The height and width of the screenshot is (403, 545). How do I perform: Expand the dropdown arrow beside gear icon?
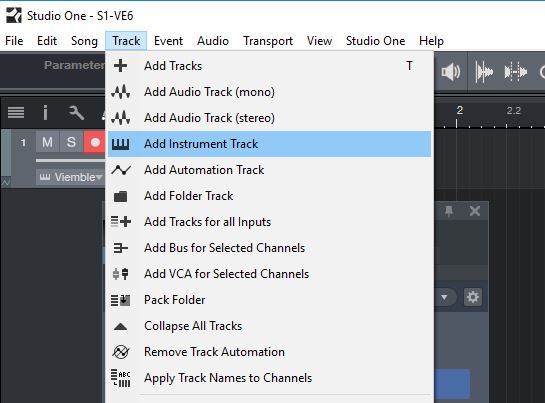coord(444,297)
